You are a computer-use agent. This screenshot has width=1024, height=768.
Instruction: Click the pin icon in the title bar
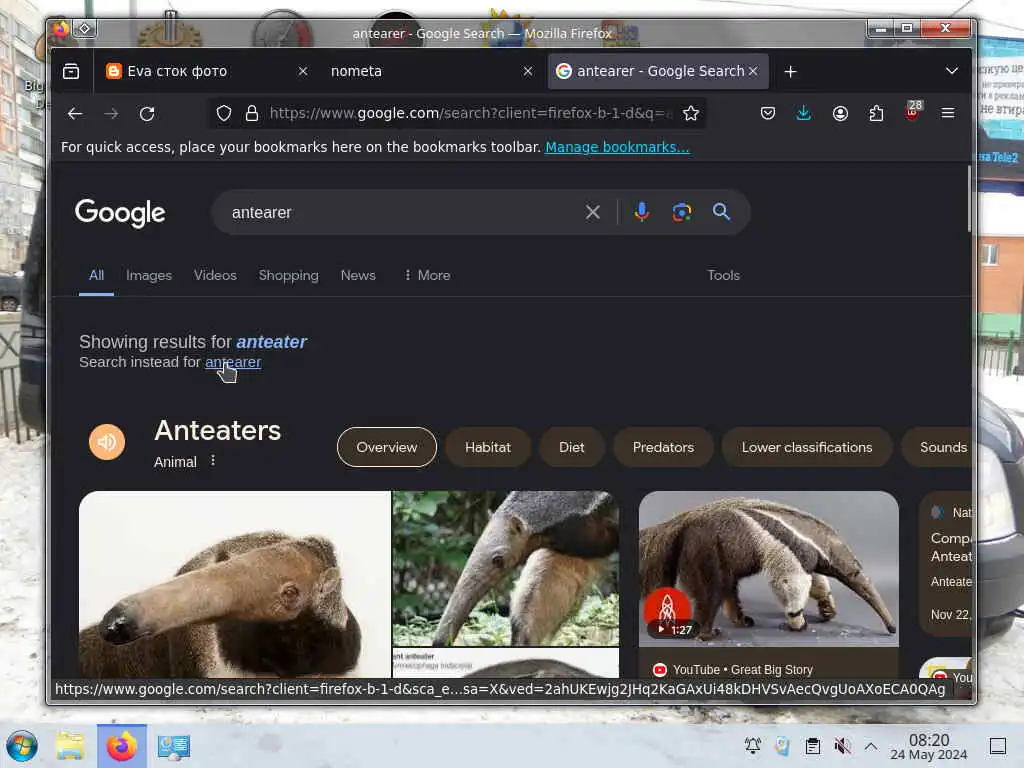[85, 28]
